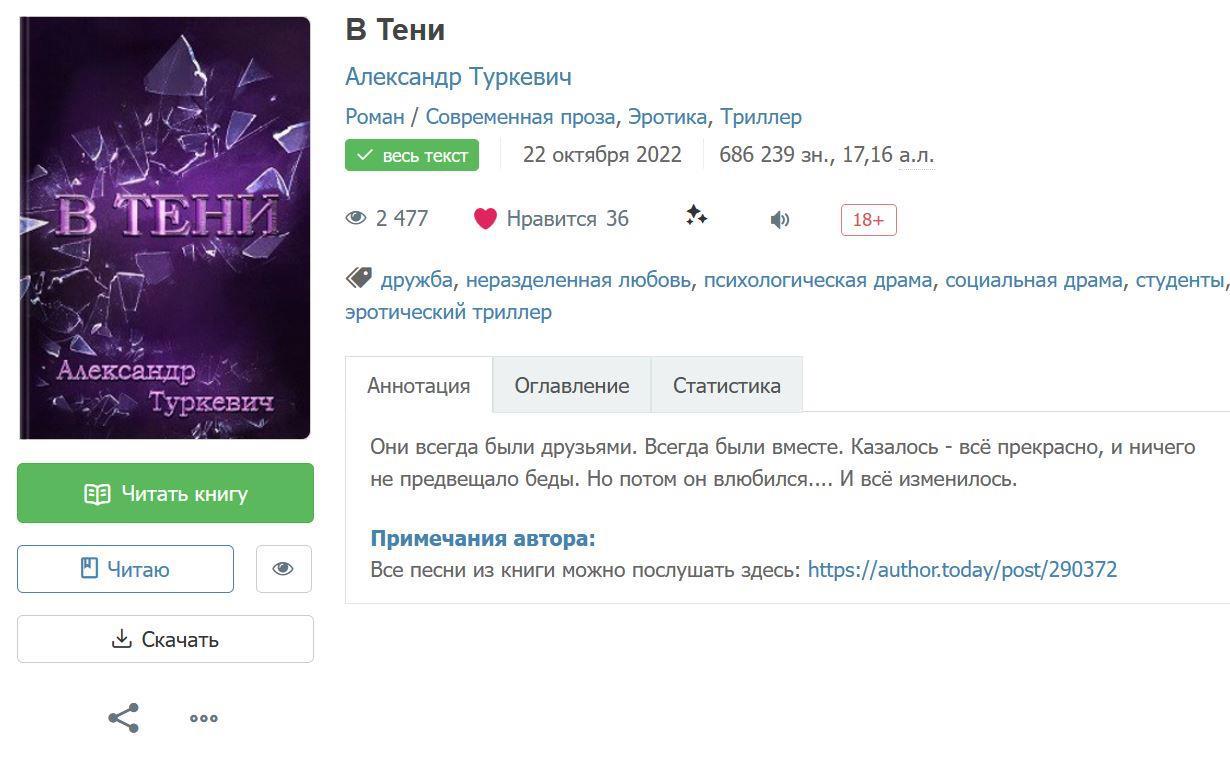Switch to the Оглавление tab
Screen dimensions: 1230x764
572,386
